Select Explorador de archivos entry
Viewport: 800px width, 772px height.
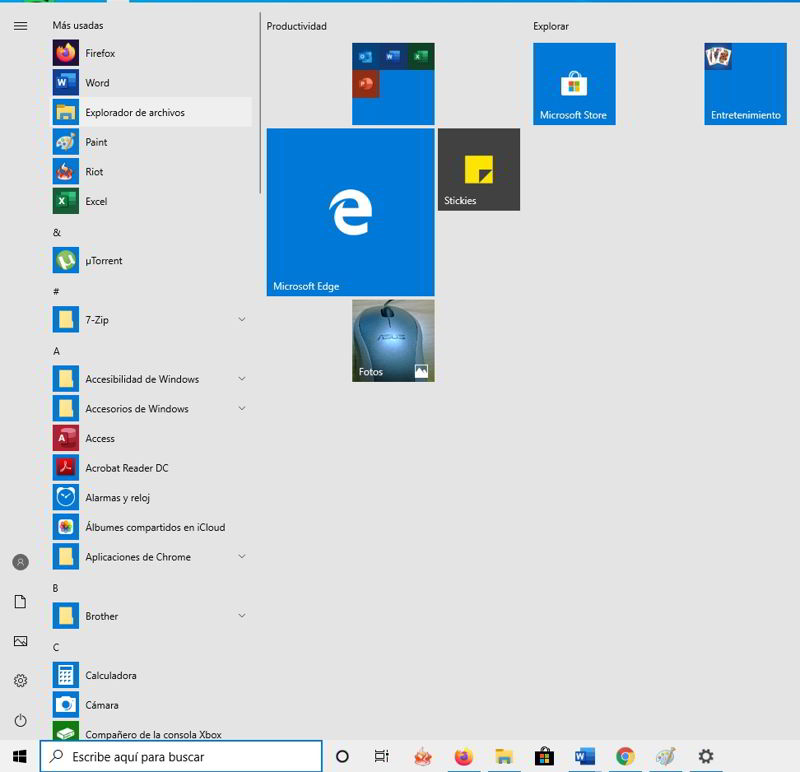134,113
